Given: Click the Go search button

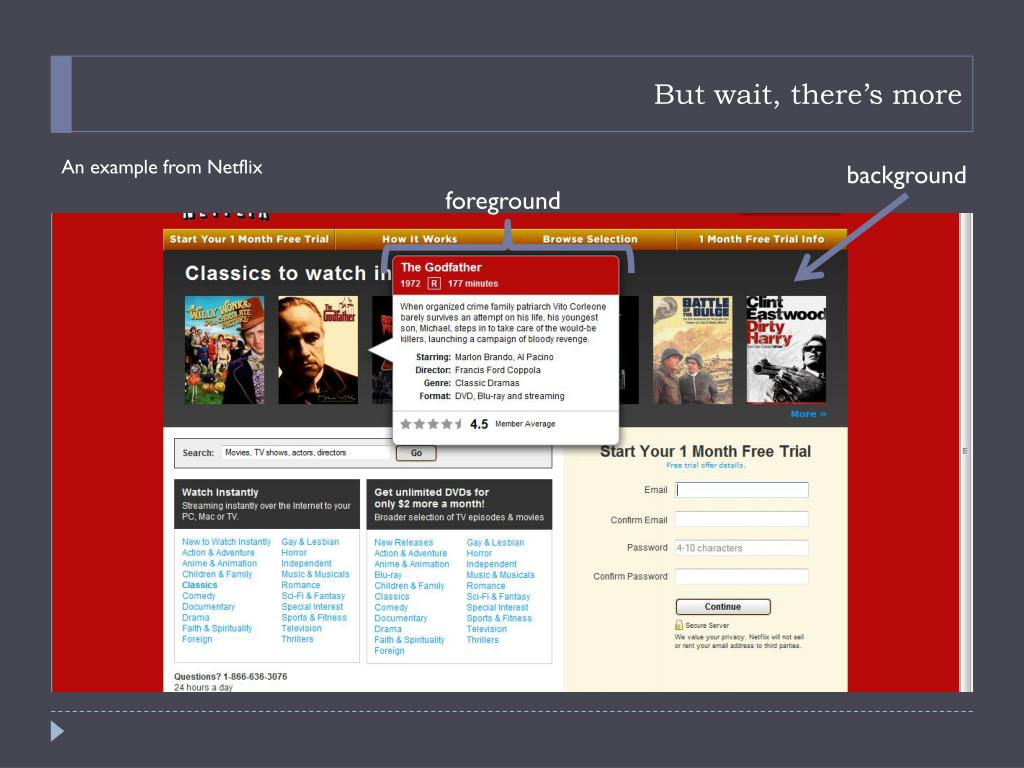Looking at the screenshot, I should click(416, 453).
